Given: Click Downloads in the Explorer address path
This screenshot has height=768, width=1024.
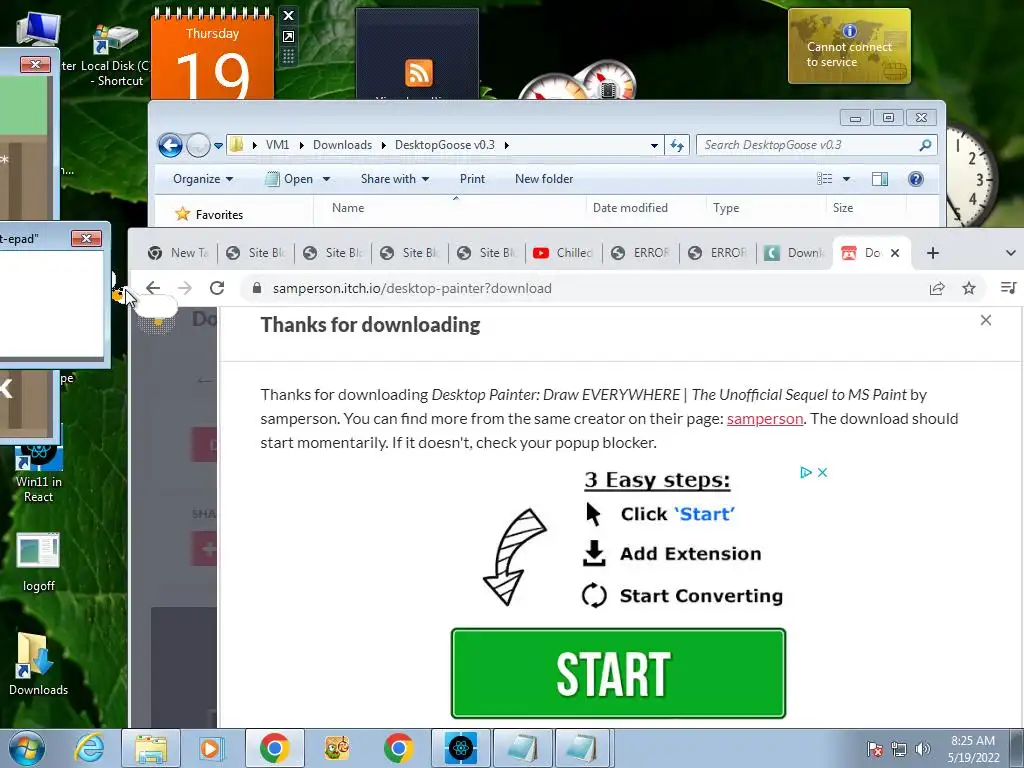Looking at the screenshot, I should click(342, 145).
